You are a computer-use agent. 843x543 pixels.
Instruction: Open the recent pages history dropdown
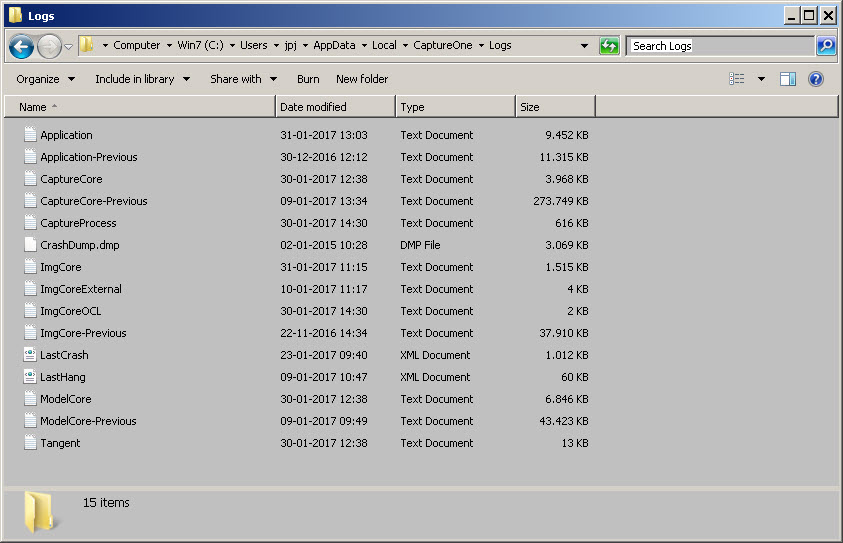[x=69, y=47]
